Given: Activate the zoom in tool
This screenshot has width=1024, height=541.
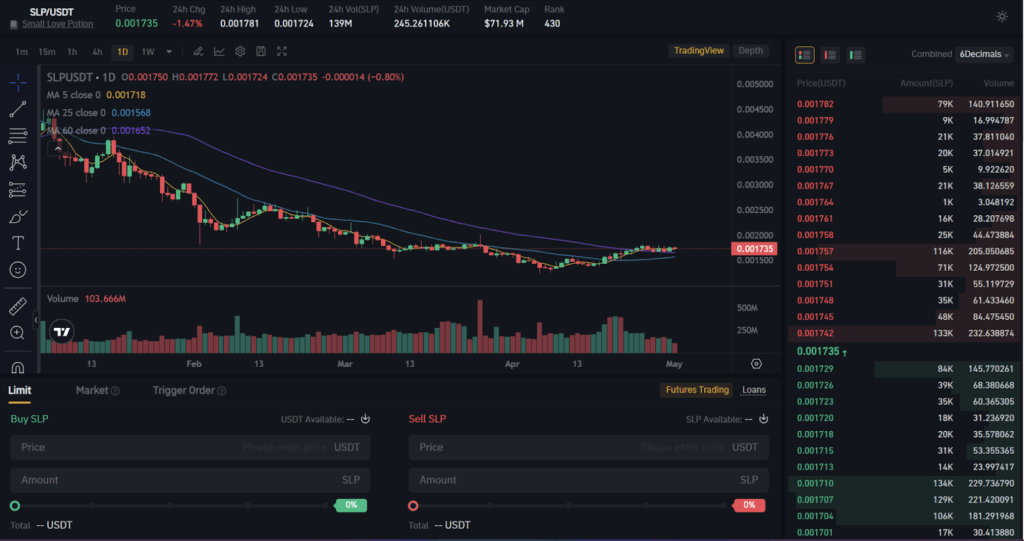Looking at the screenshot, I should click(18, 333).
